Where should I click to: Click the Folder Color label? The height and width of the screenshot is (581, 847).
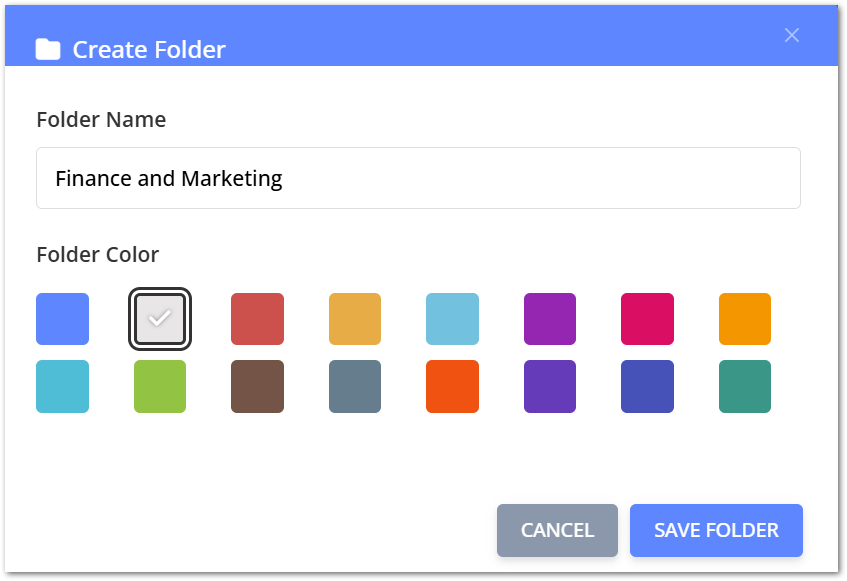click(x=98, y=254)
